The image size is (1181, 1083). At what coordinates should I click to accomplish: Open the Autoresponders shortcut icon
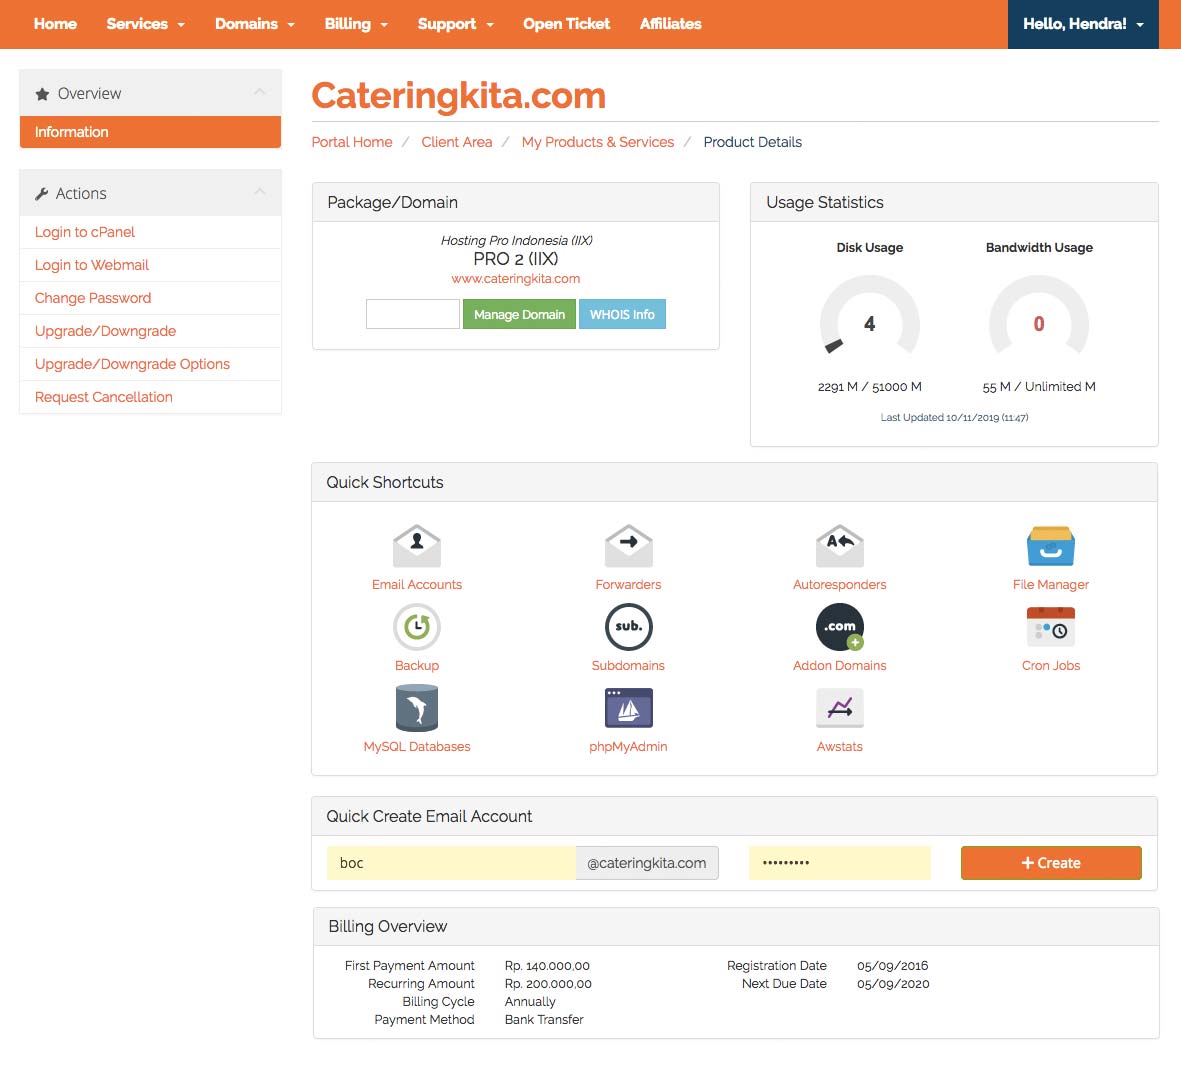pyautogui.click(x=839, y=546)
